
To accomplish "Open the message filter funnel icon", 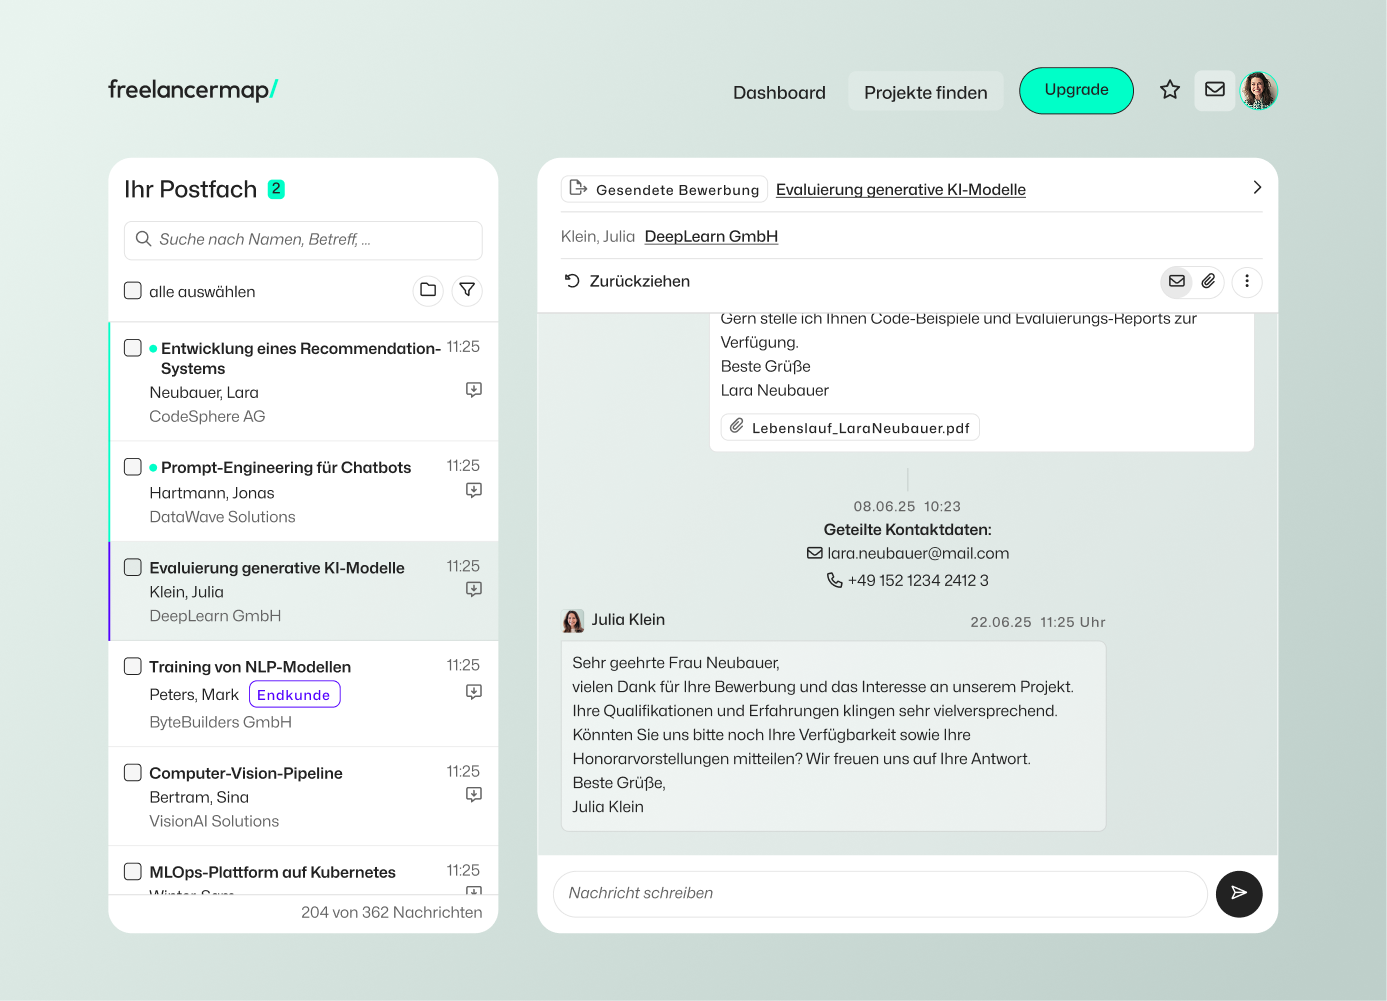I will pos(467,290).
